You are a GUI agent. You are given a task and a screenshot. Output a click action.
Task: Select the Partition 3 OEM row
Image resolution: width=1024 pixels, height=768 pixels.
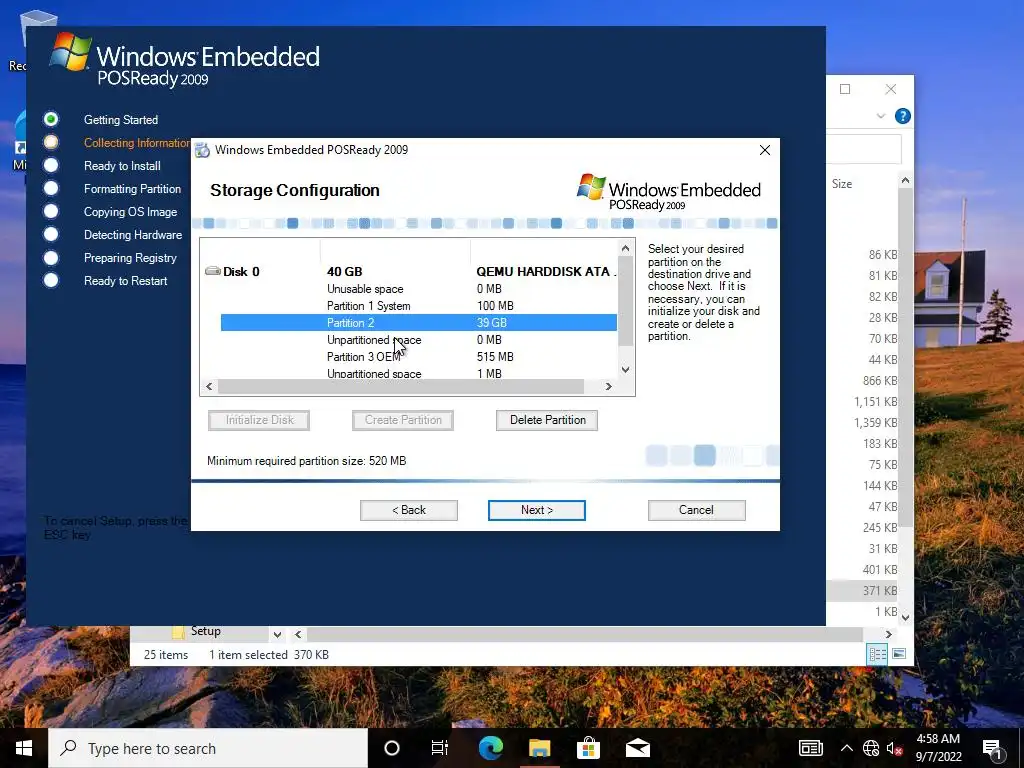419,357
